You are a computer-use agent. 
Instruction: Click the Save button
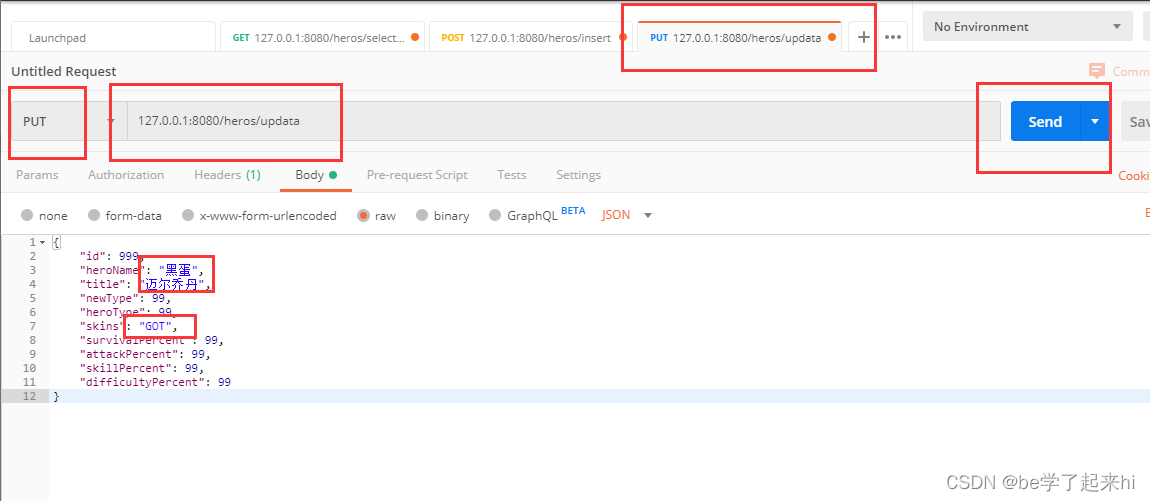1135,121
